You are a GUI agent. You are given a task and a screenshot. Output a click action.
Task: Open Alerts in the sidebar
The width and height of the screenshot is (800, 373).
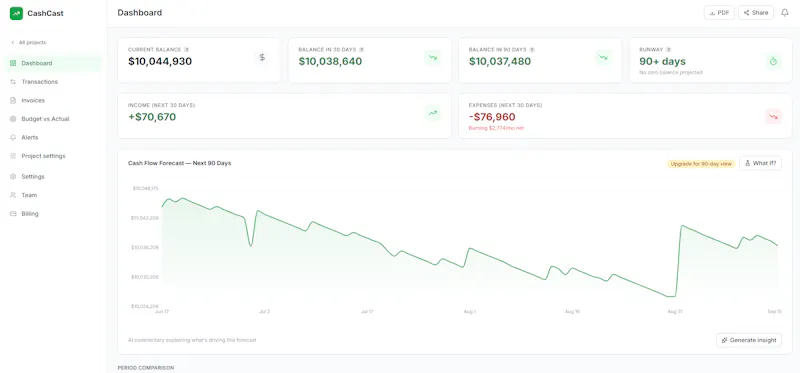[x=53, y=137]
